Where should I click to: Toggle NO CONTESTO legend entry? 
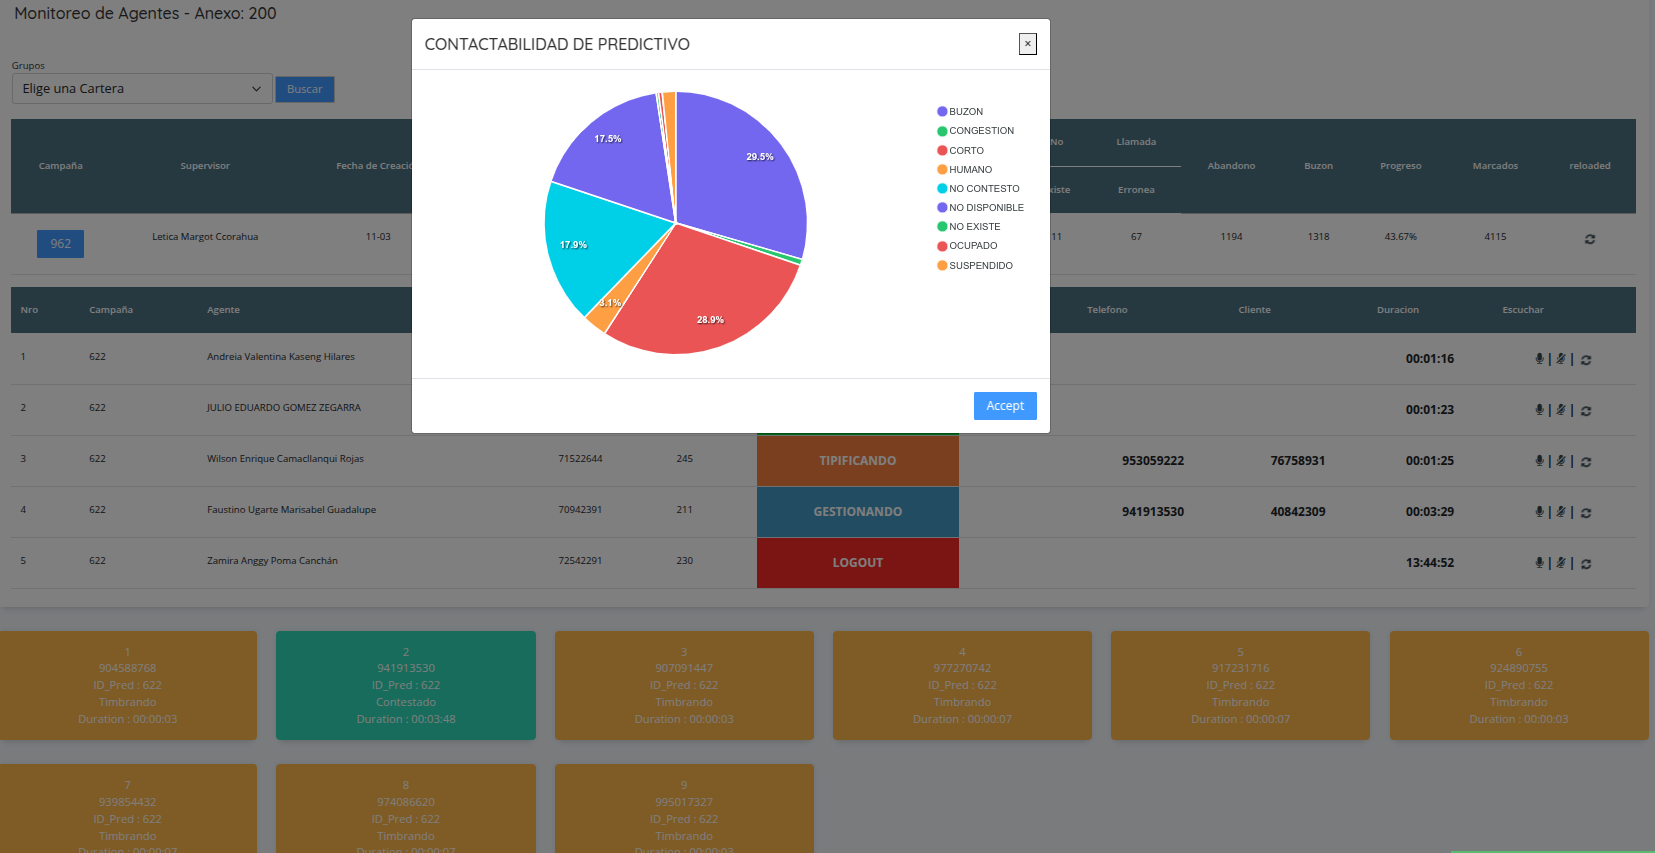tap(978, 189)
